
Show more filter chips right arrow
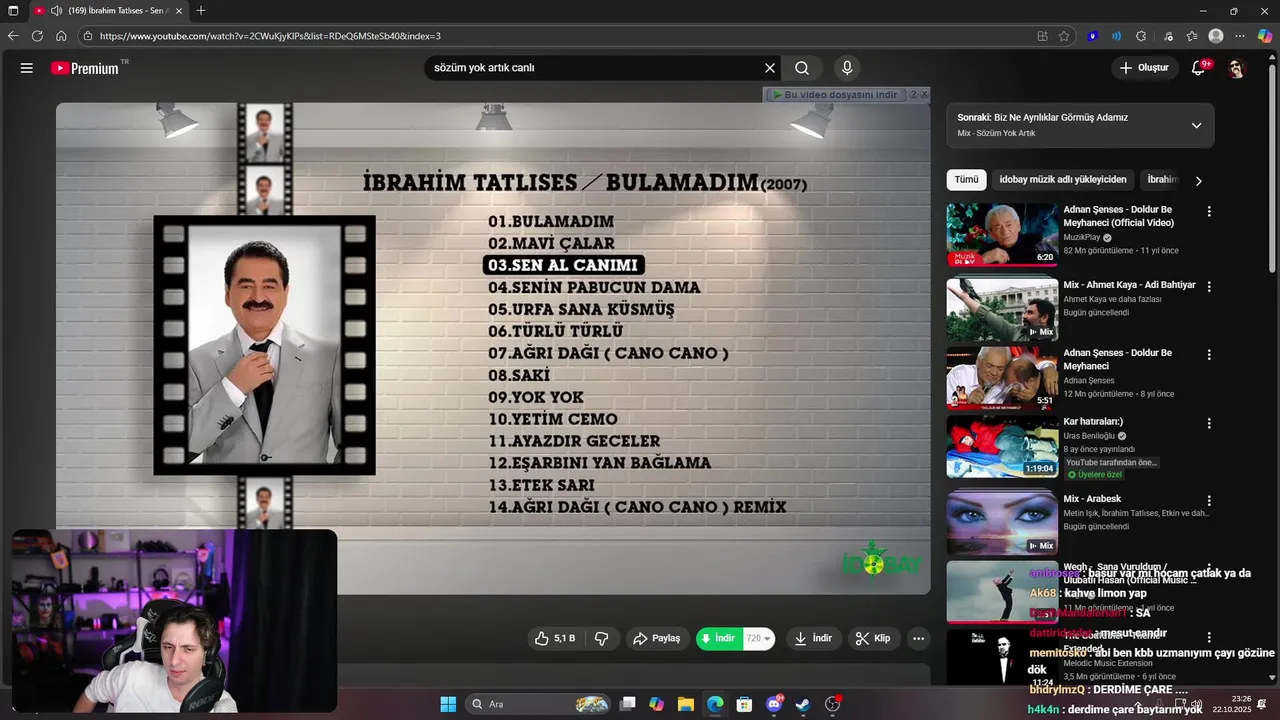pyautogui.click(x=1198, y=180)
